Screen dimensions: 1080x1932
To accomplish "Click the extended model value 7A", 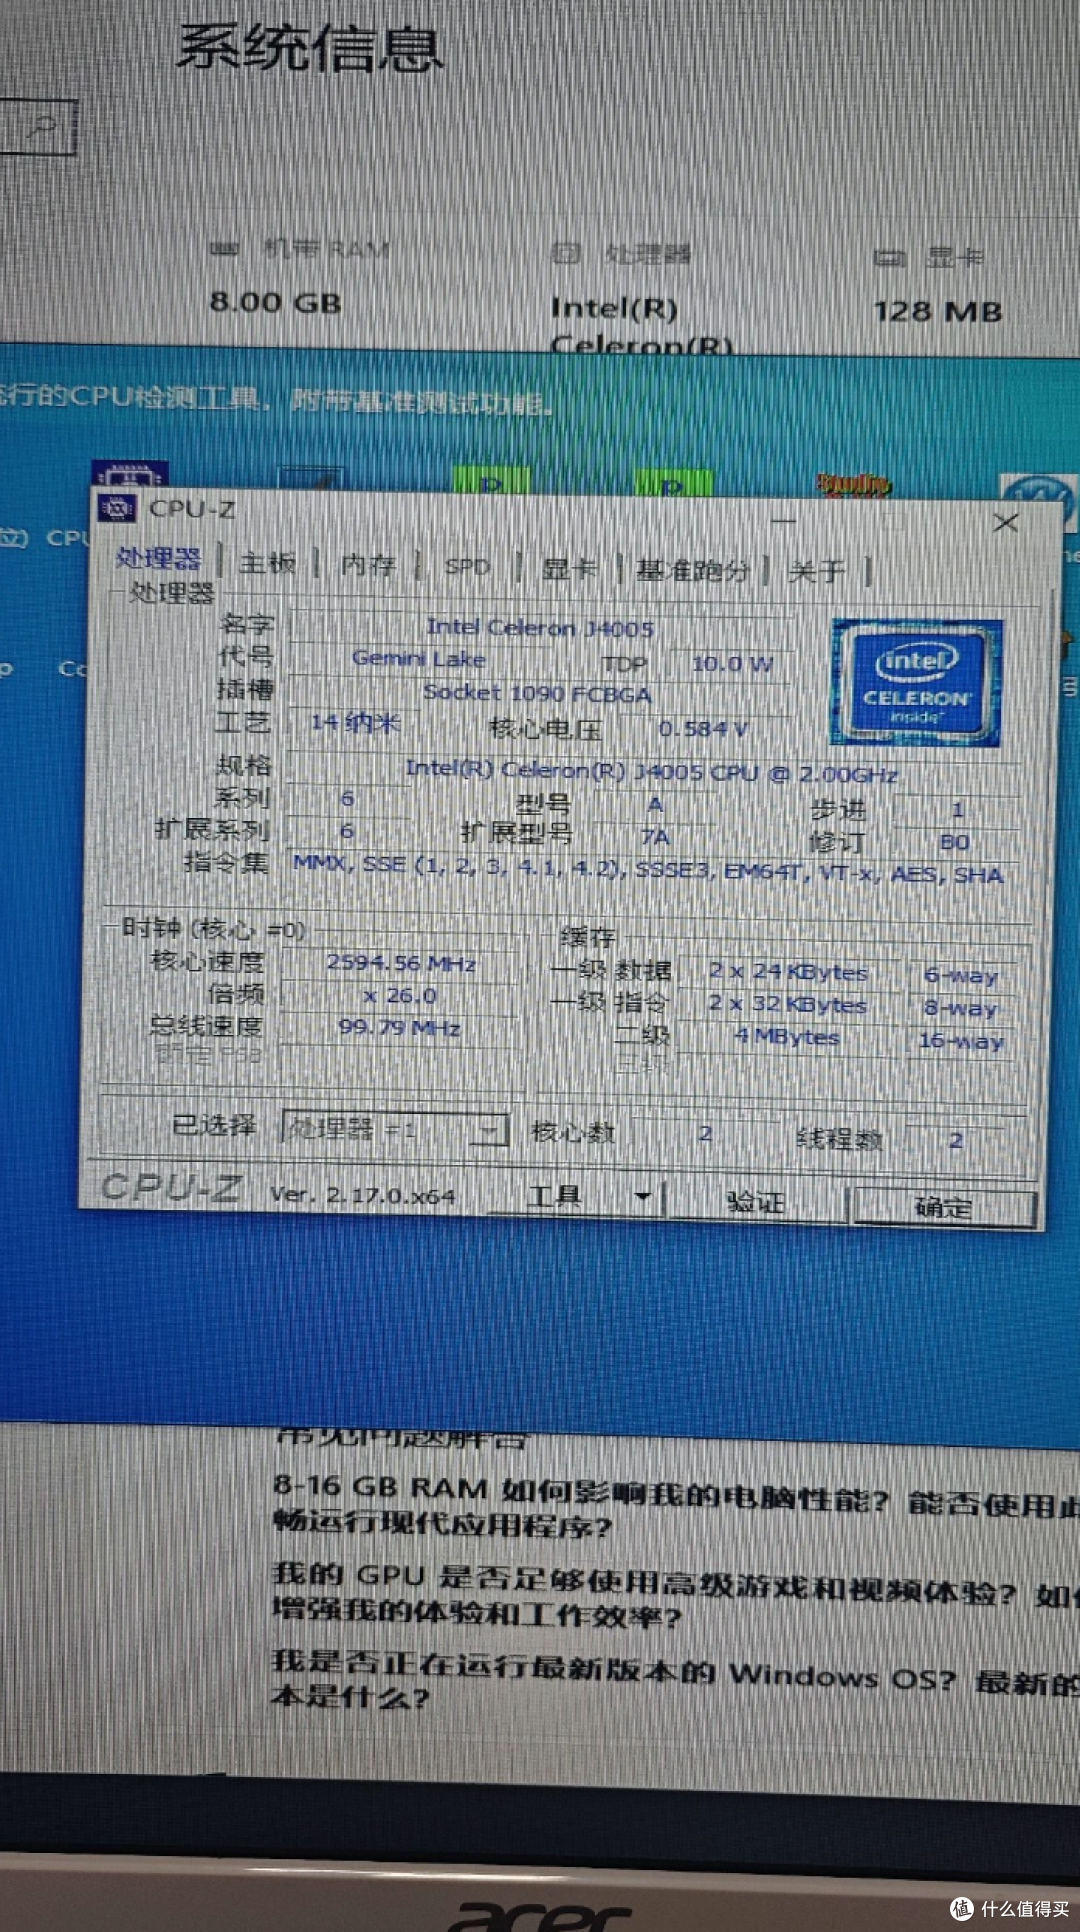I will (655, 836).
